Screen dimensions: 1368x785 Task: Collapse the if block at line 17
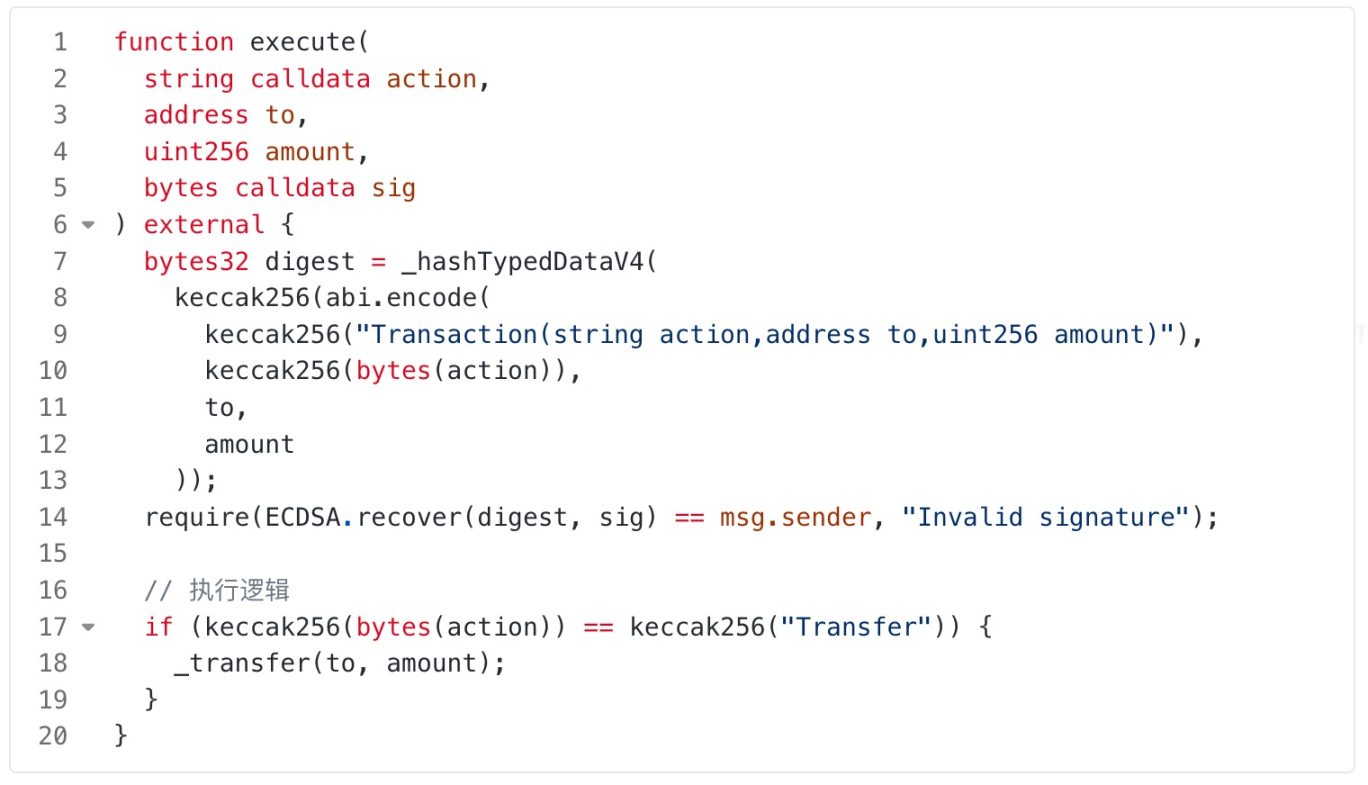[88, 628]
